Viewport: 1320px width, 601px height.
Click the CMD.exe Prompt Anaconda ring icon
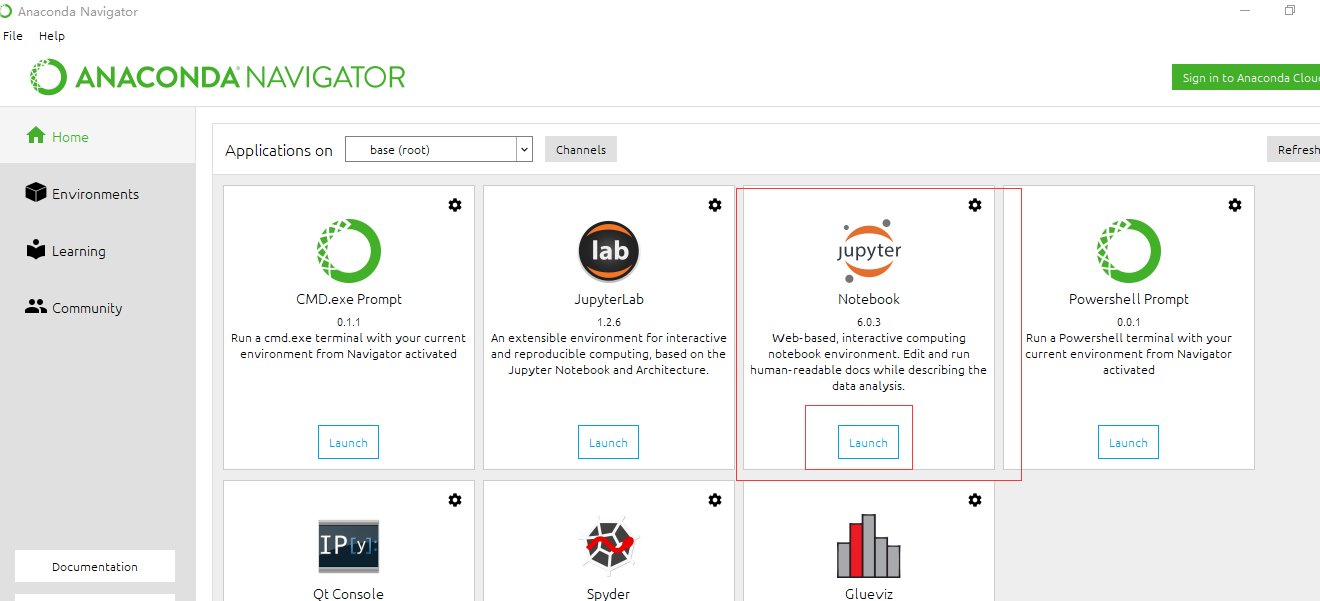point(349,251)
